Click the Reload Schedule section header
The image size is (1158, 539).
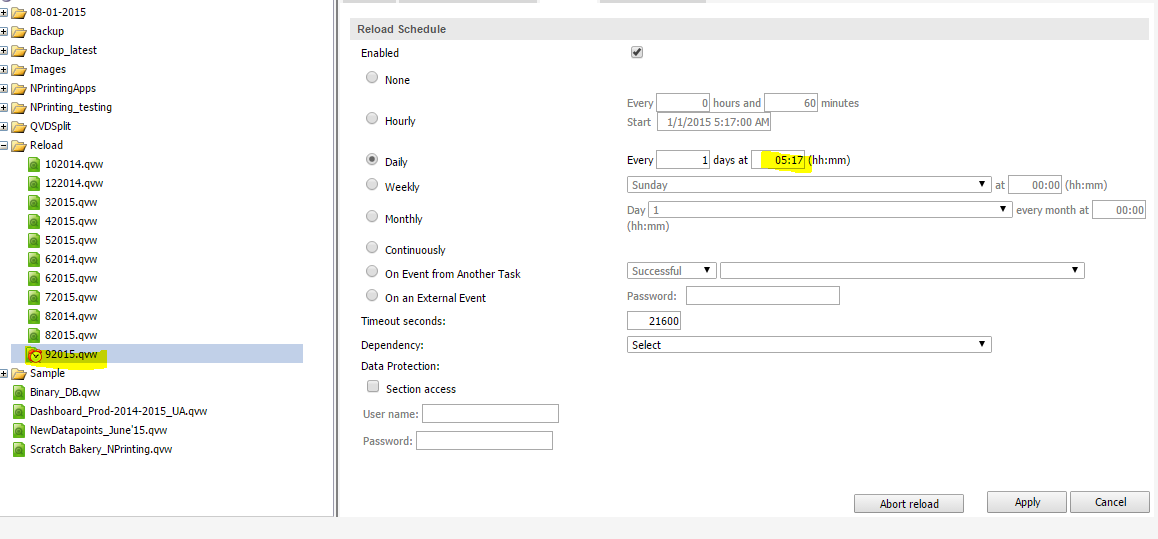pyautogui.click(x=749, y=30)
